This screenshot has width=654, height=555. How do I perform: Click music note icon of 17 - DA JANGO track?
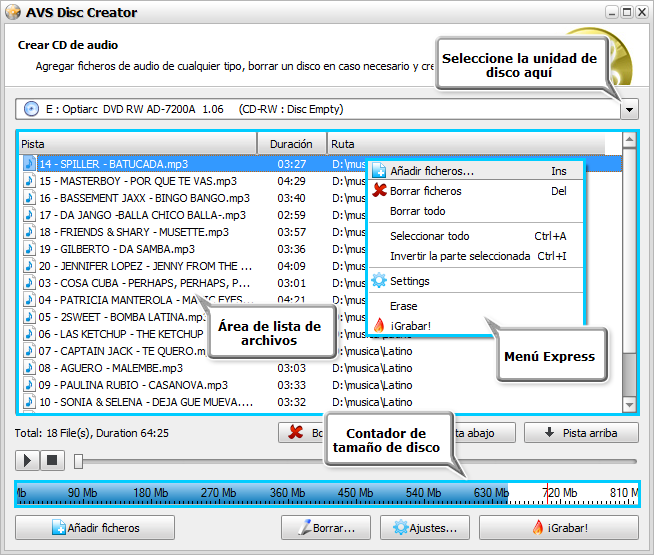coord(29,215)
